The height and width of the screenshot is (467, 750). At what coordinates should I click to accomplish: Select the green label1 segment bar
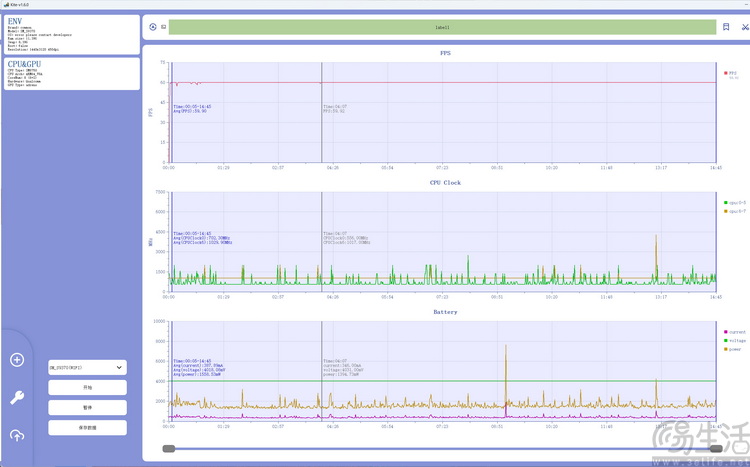pos(442,27)
